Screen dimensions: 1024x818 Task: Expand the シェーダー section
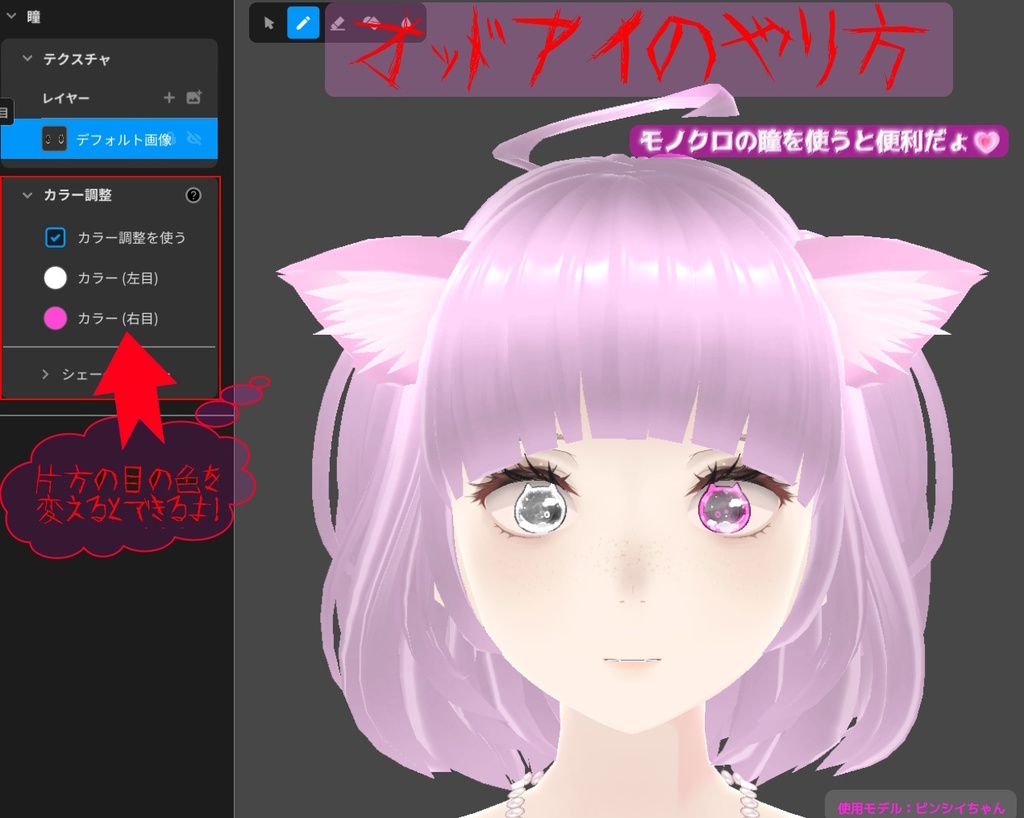click(x=44, y=374)
